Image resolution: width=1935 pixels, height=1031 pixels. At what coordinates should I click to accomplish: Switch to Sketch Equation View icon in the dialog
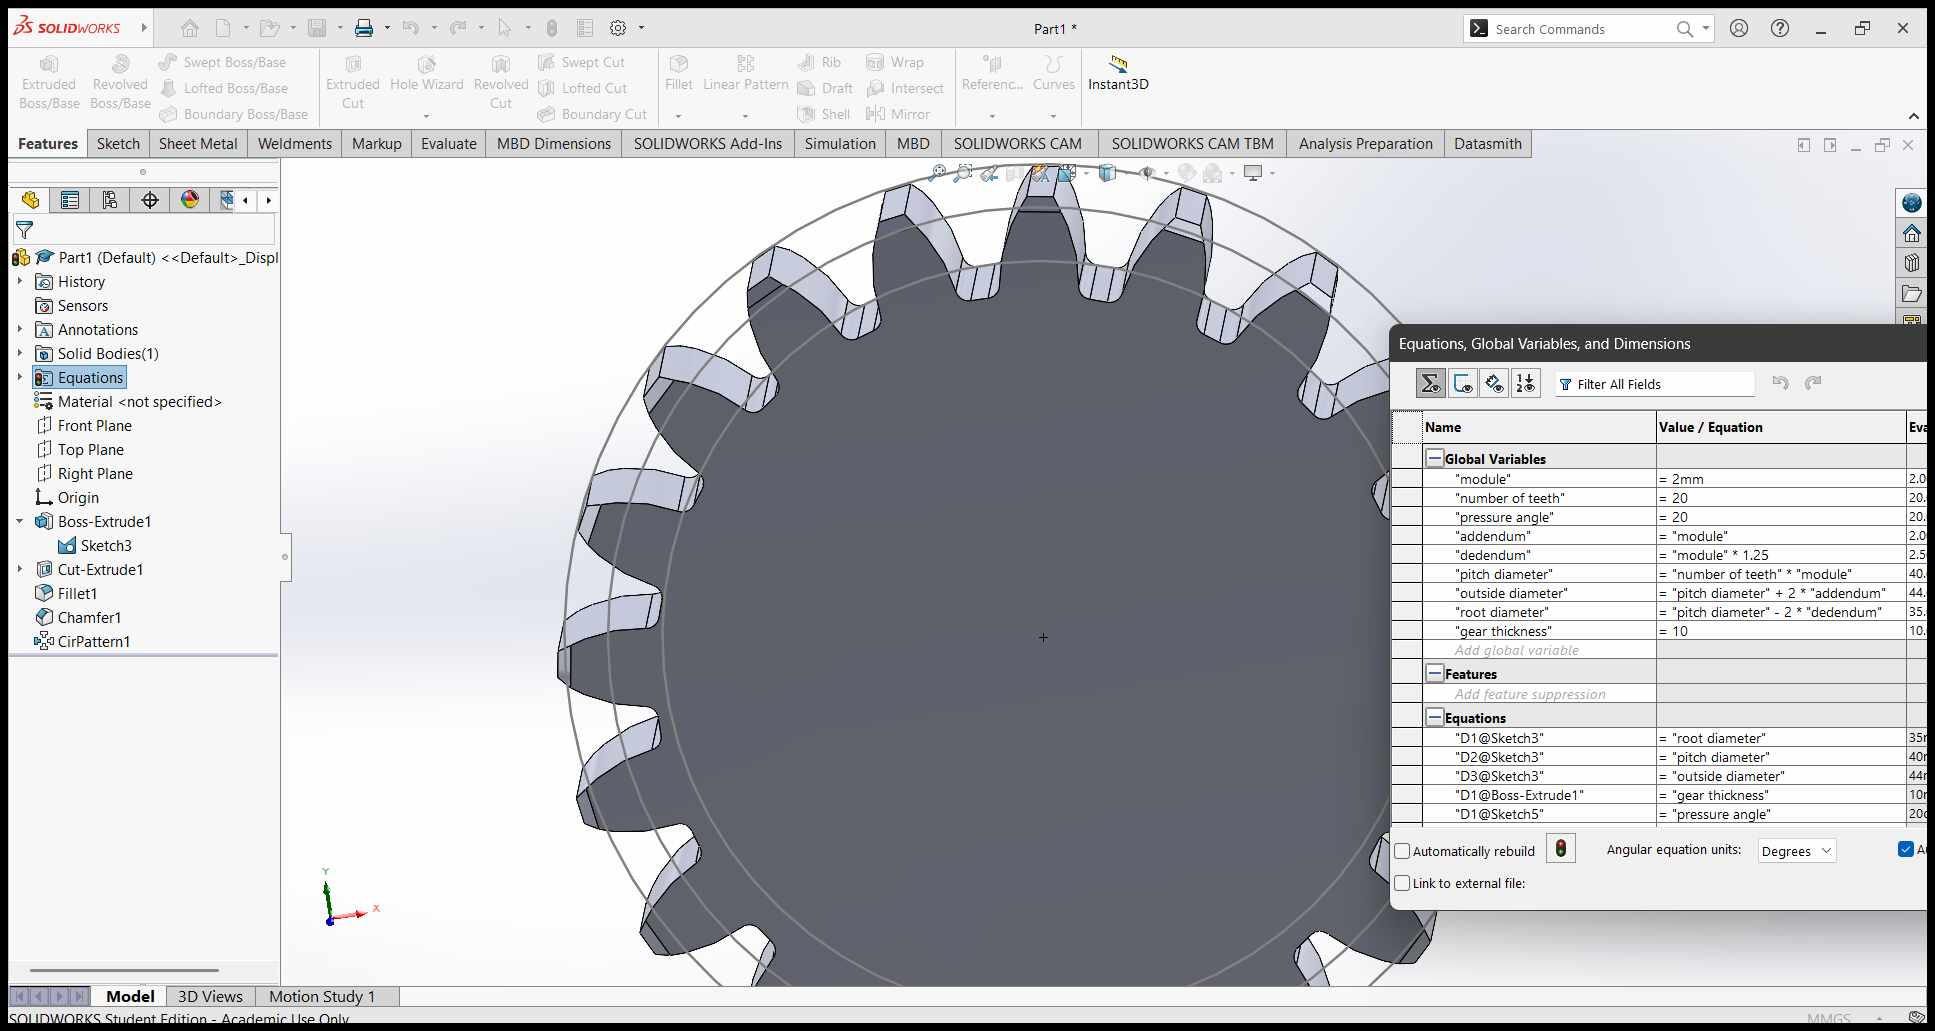1462,384
